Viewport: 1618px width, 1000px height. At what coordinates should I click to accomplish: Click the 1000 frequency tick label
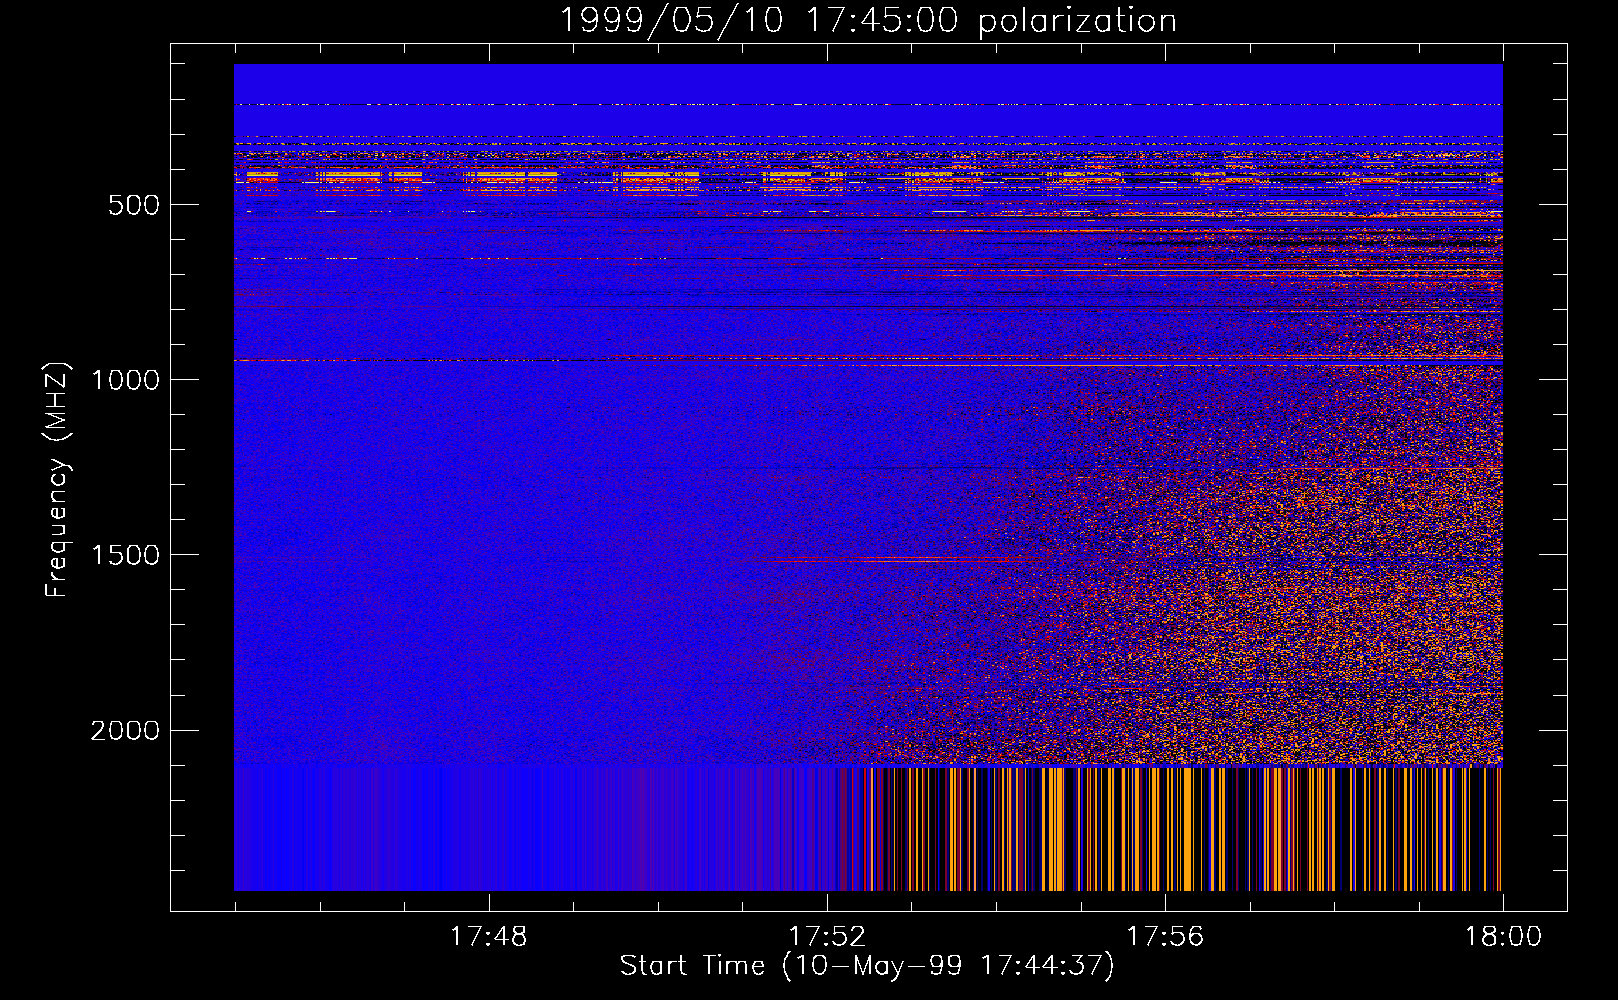click(x=125, y=380)
